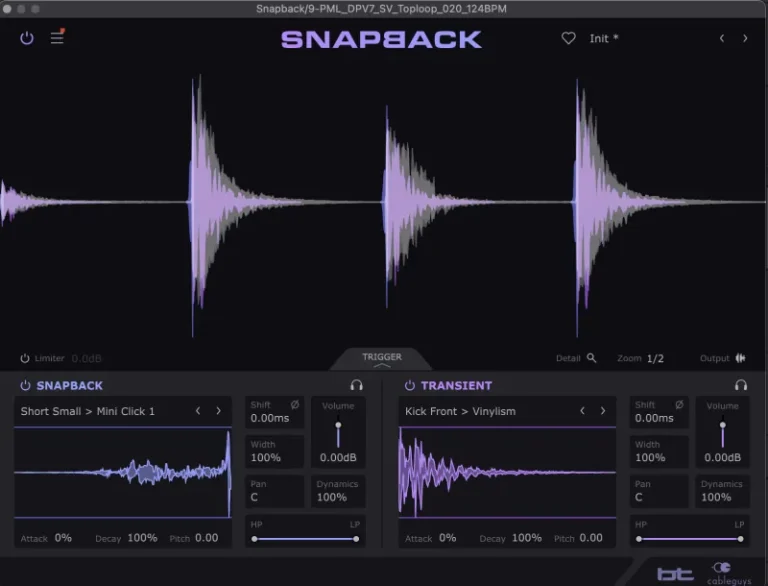
Task: Click the Transient Width 100% field
Action: coord(659,451)
